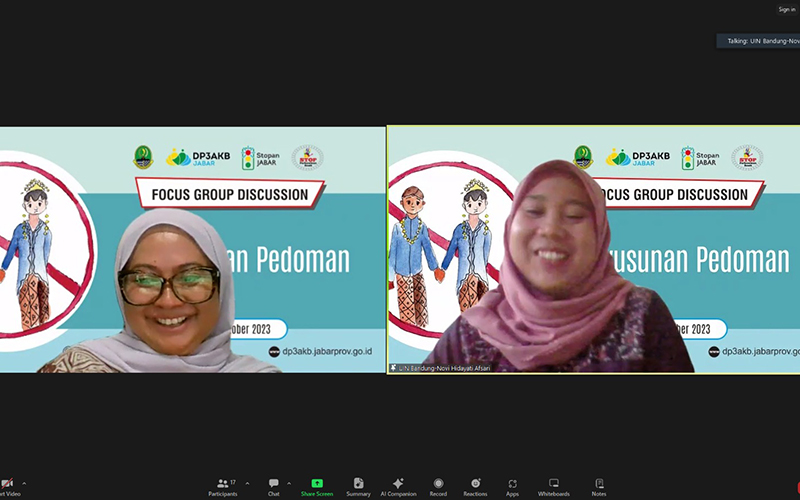
Task: Open the Participants panel
Action: [x=223, y=485]
